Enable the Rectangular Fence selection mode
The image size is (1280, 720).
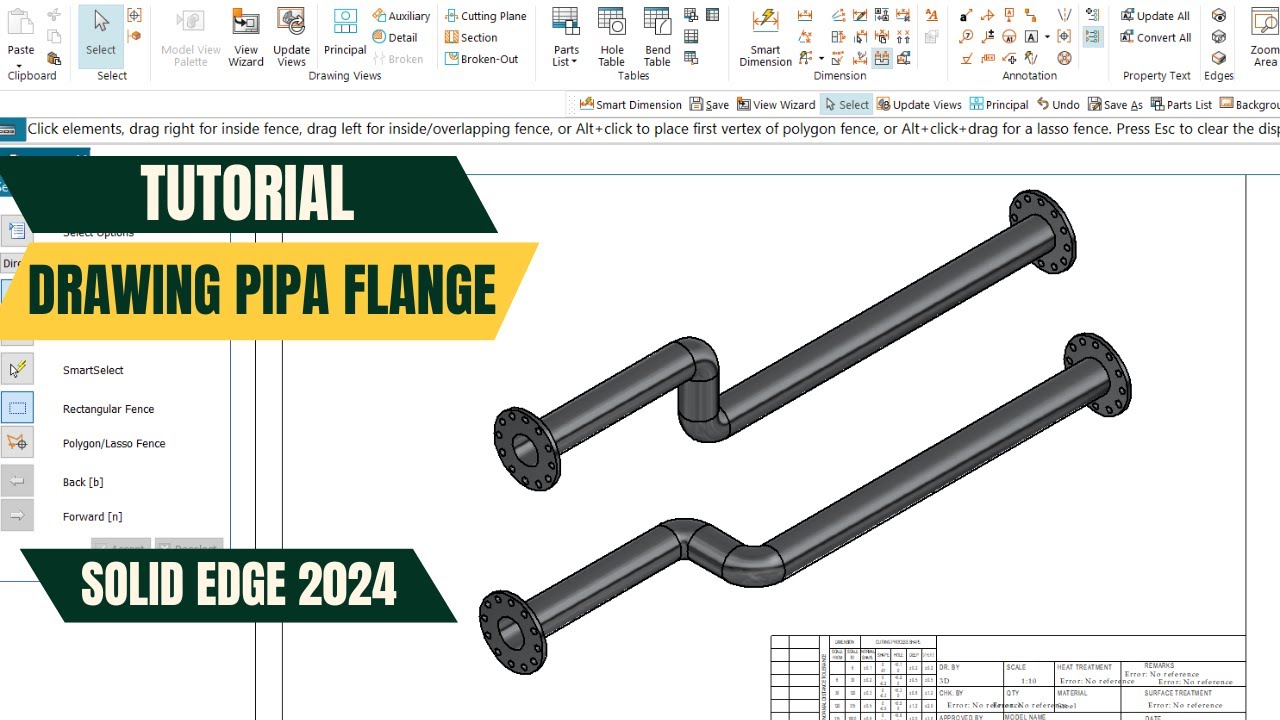click(17, 408)
